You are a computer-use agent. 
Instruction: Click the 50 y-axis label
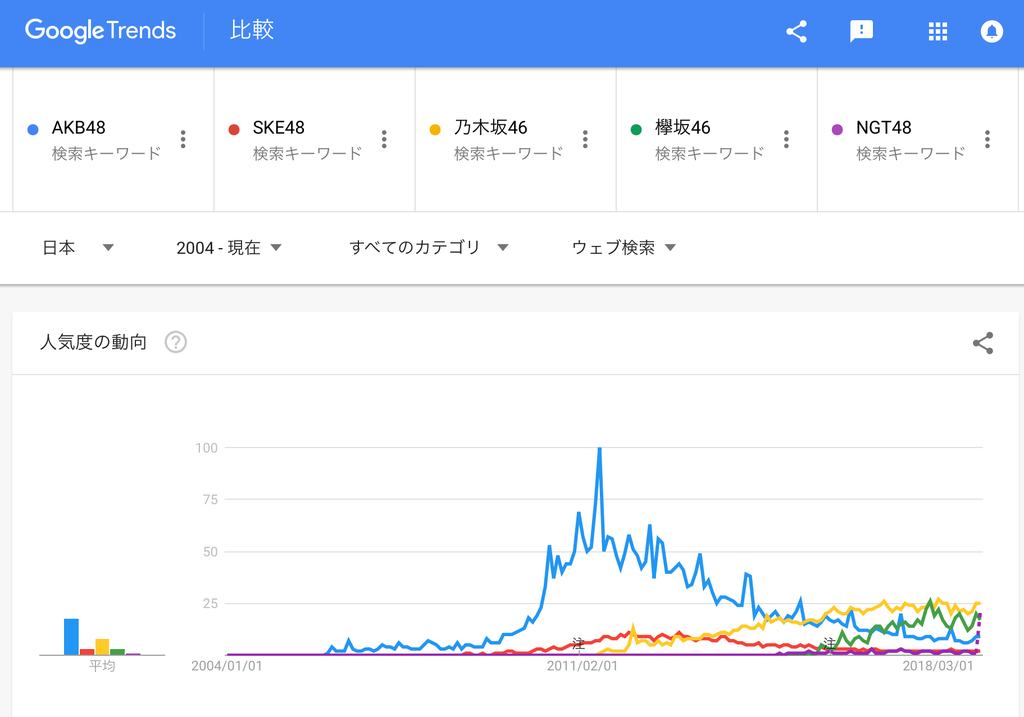(210, 552)
